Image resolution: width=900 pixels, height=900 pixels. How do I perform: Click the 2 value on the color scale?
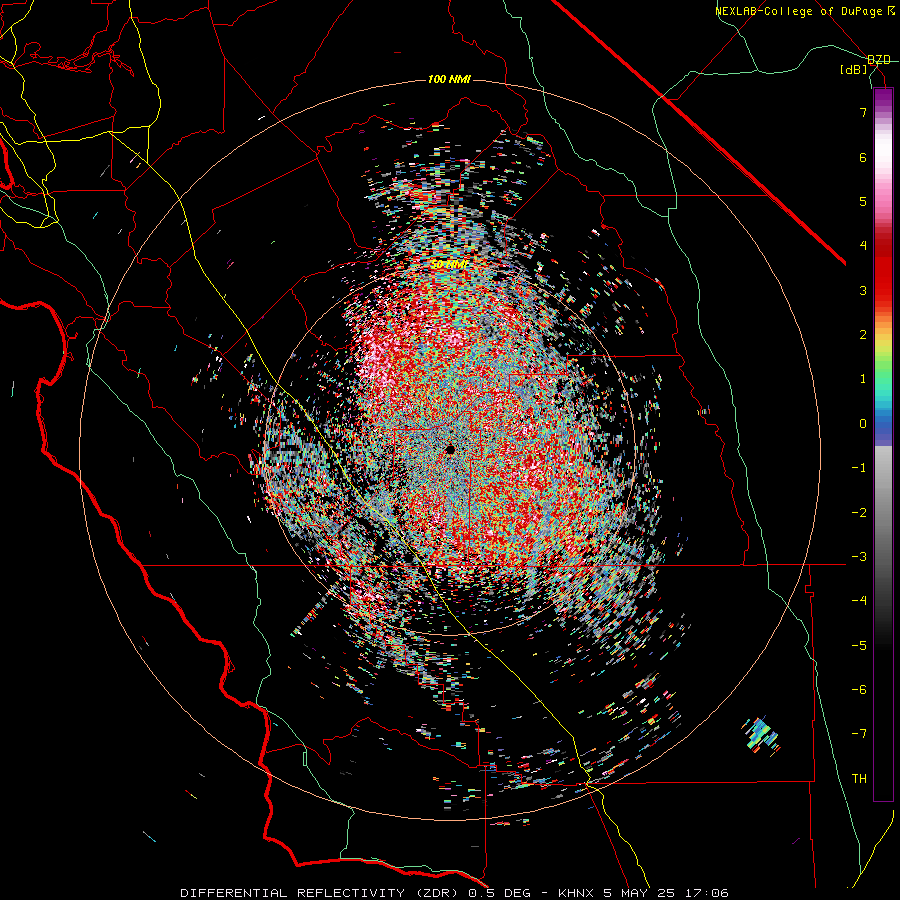tap(863, 335)
